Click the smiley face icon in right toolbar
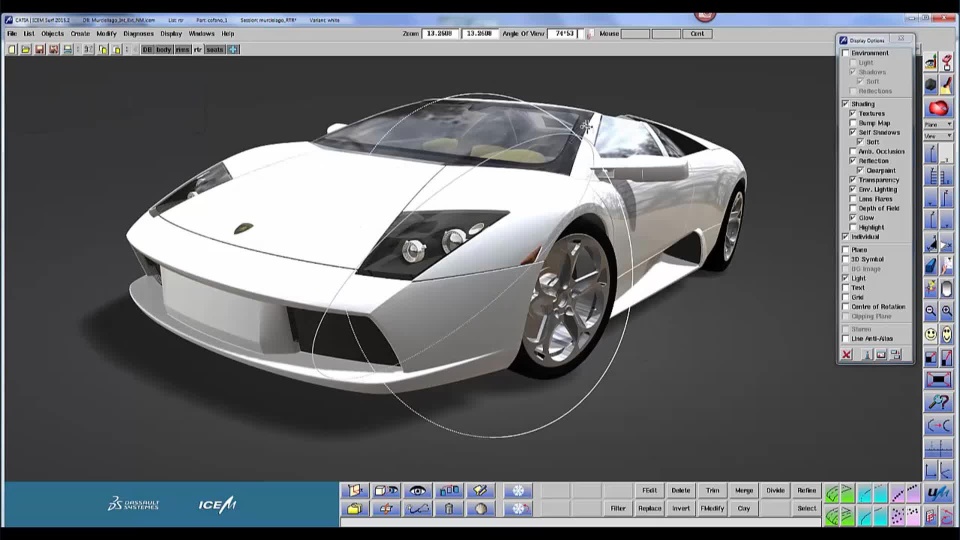This screenshot has height=540, width=960. pyautogui.click(x=931, y=334)
